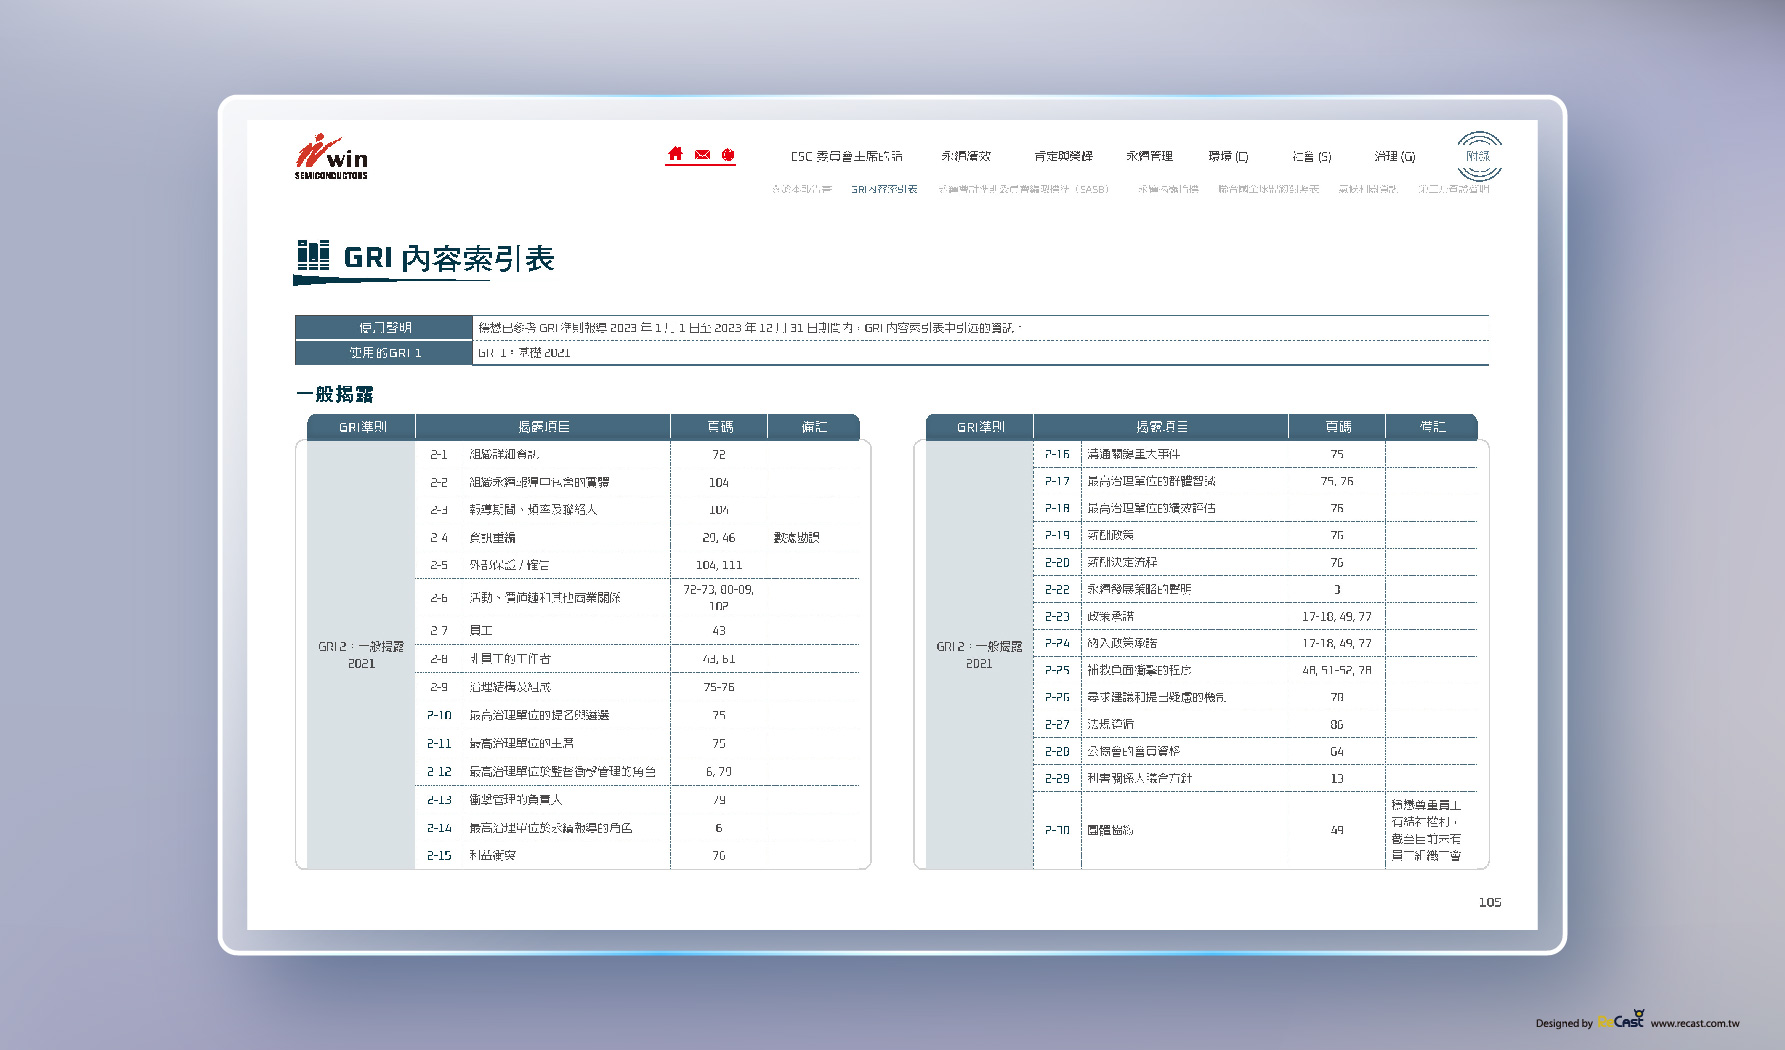Image resolution: width=1785 pixels, height=1050 pixels.
Task: Click the 員工 disclosure in row 2-7
Action: [481, 630]
